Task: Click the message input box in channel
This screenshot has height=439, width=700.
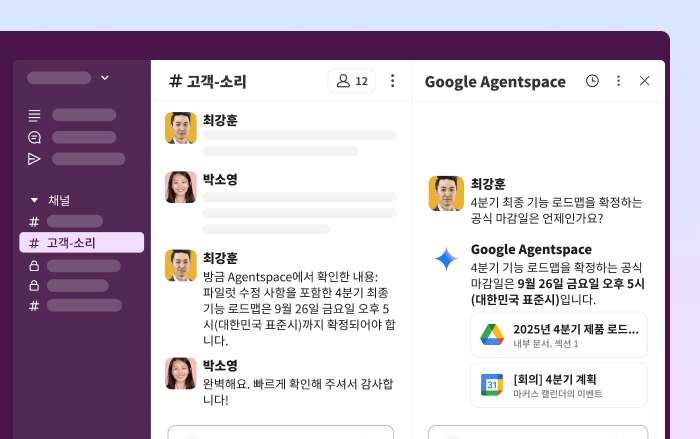Action: pyautogui.click(x=280, y=433)
